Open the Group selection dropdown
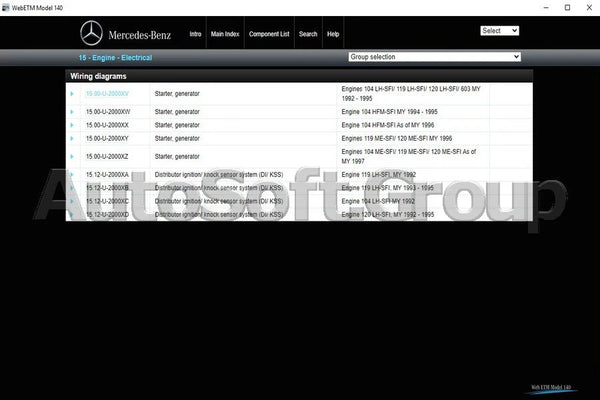The image size is (600, 400). [434, 57]
